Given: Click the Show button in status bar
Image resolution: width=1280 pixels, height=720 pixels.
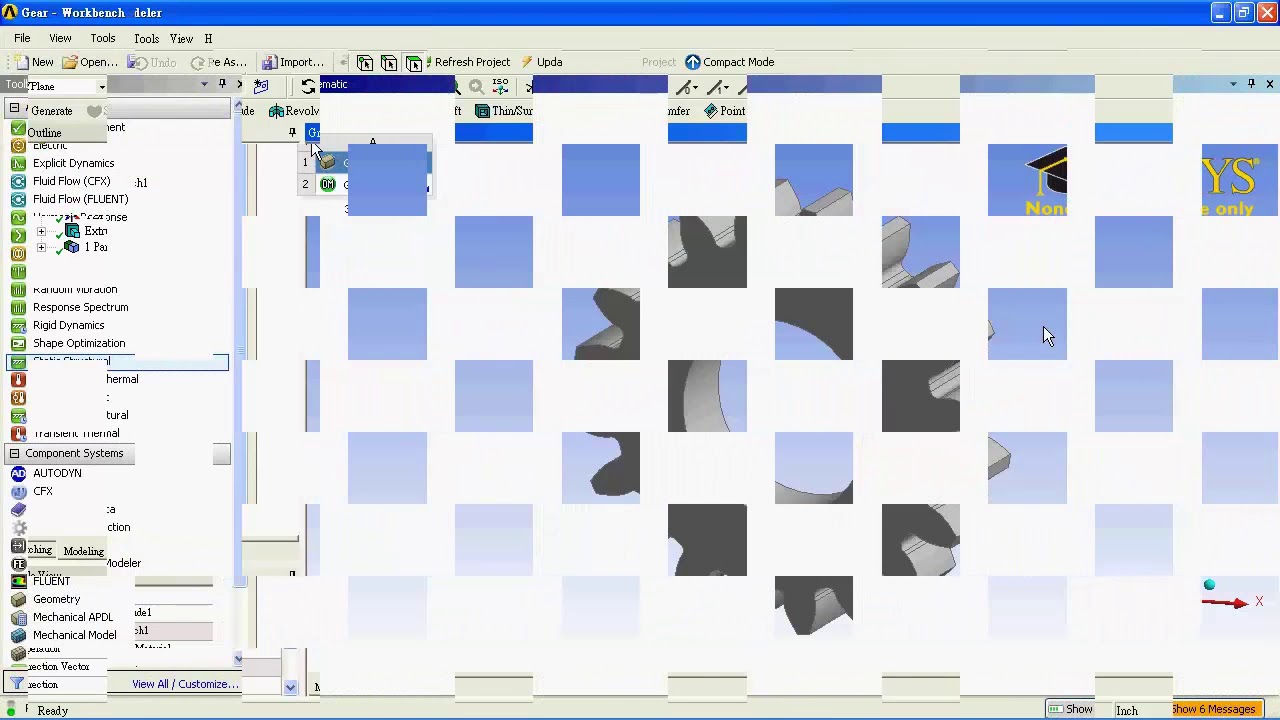Looking at the screenshot, I should click(1071, 709).
